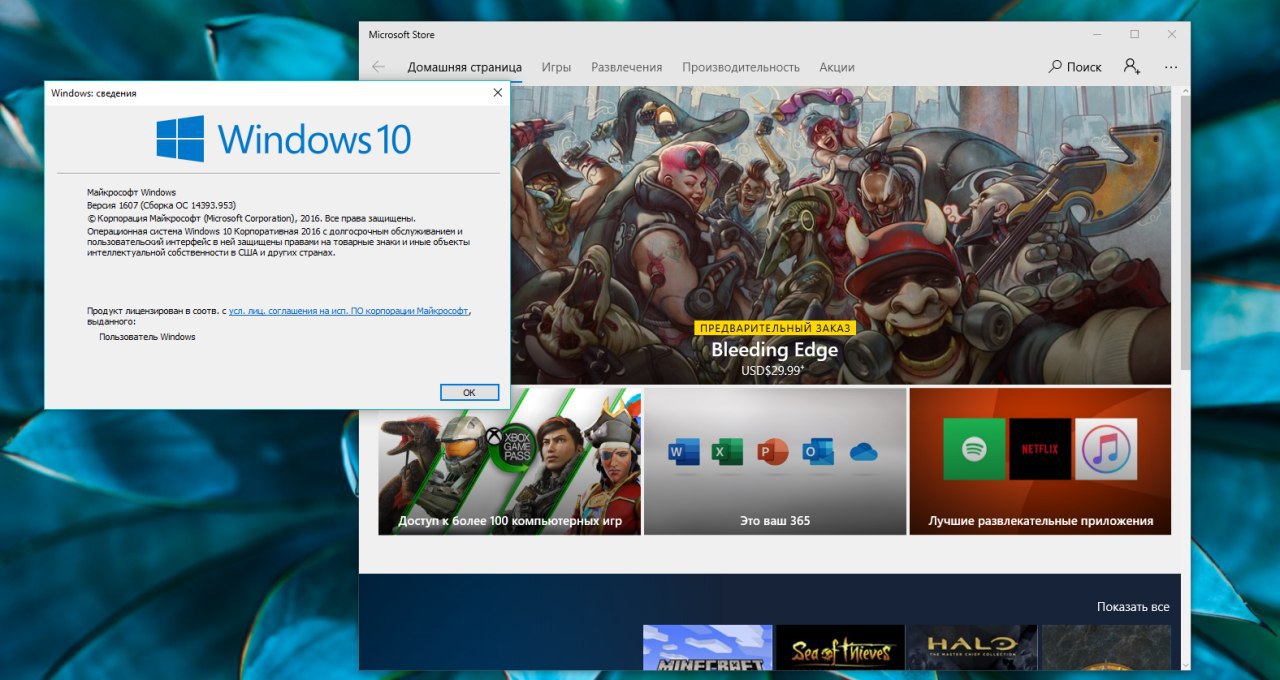The width and height of the screenshot is (1280, 680).
Task: Click the Store vertical scrollbar
Action: point(1185,235)
